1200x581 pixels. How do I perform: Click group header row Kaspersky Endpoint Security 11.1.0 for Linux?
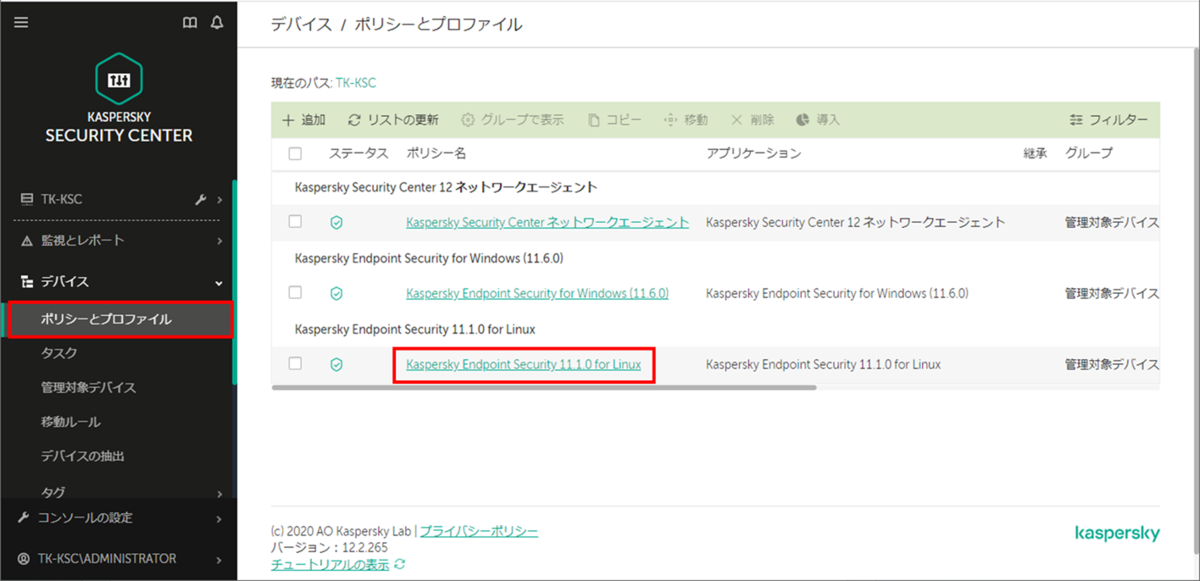coord(715,328)
